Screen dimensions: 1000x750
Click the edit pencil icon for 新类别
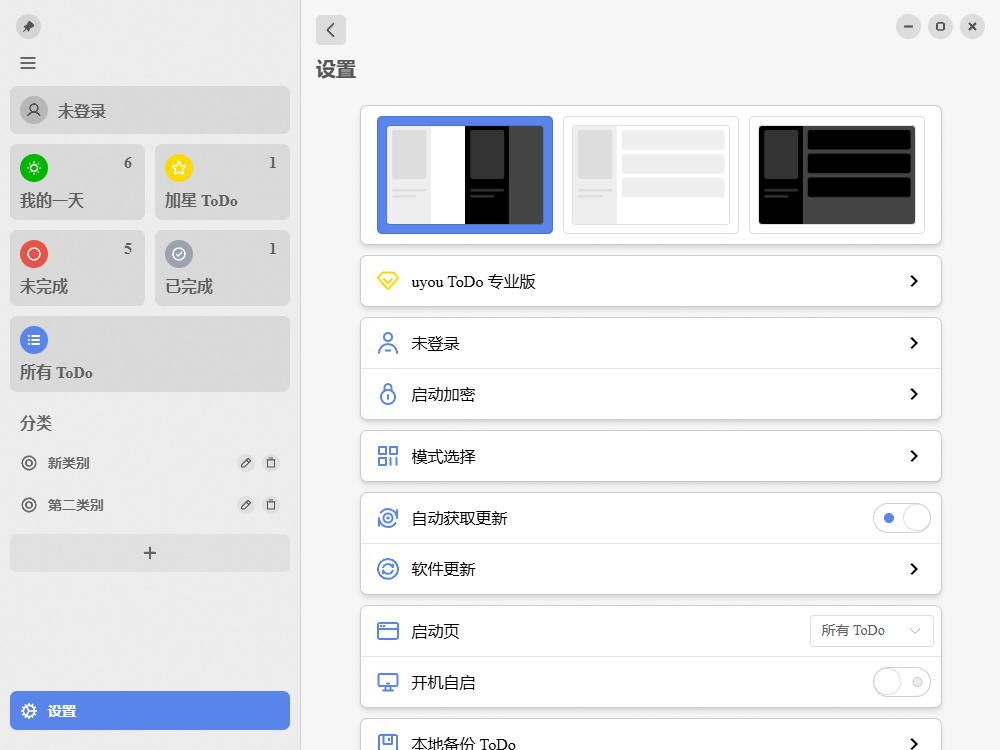245,463
